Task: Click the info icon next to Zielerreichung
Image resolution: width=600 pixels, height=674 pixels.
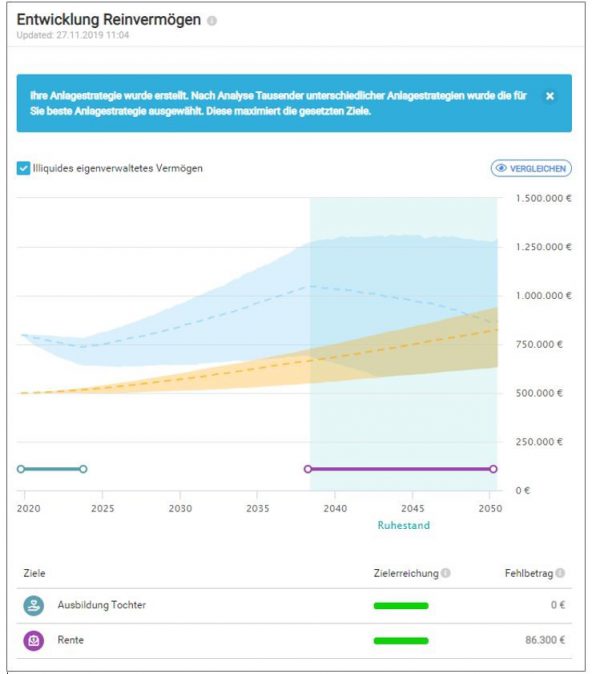Action: point(445,573)
